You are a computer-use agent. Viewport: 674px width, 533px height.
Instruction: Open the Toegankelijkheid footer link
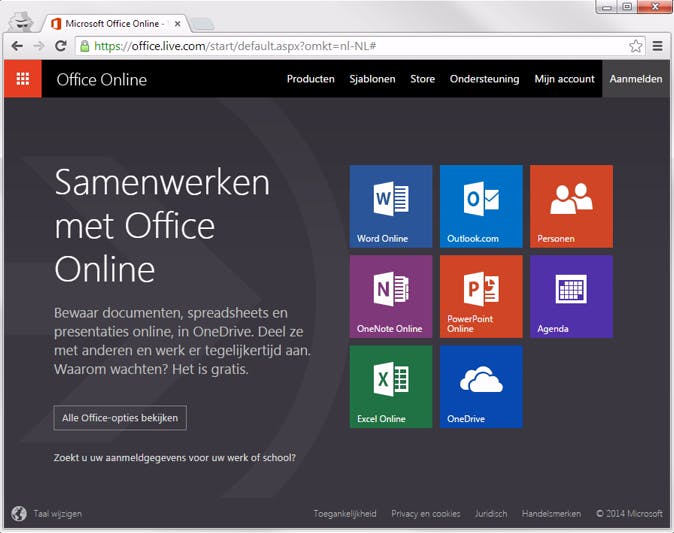tap(345, 514)
